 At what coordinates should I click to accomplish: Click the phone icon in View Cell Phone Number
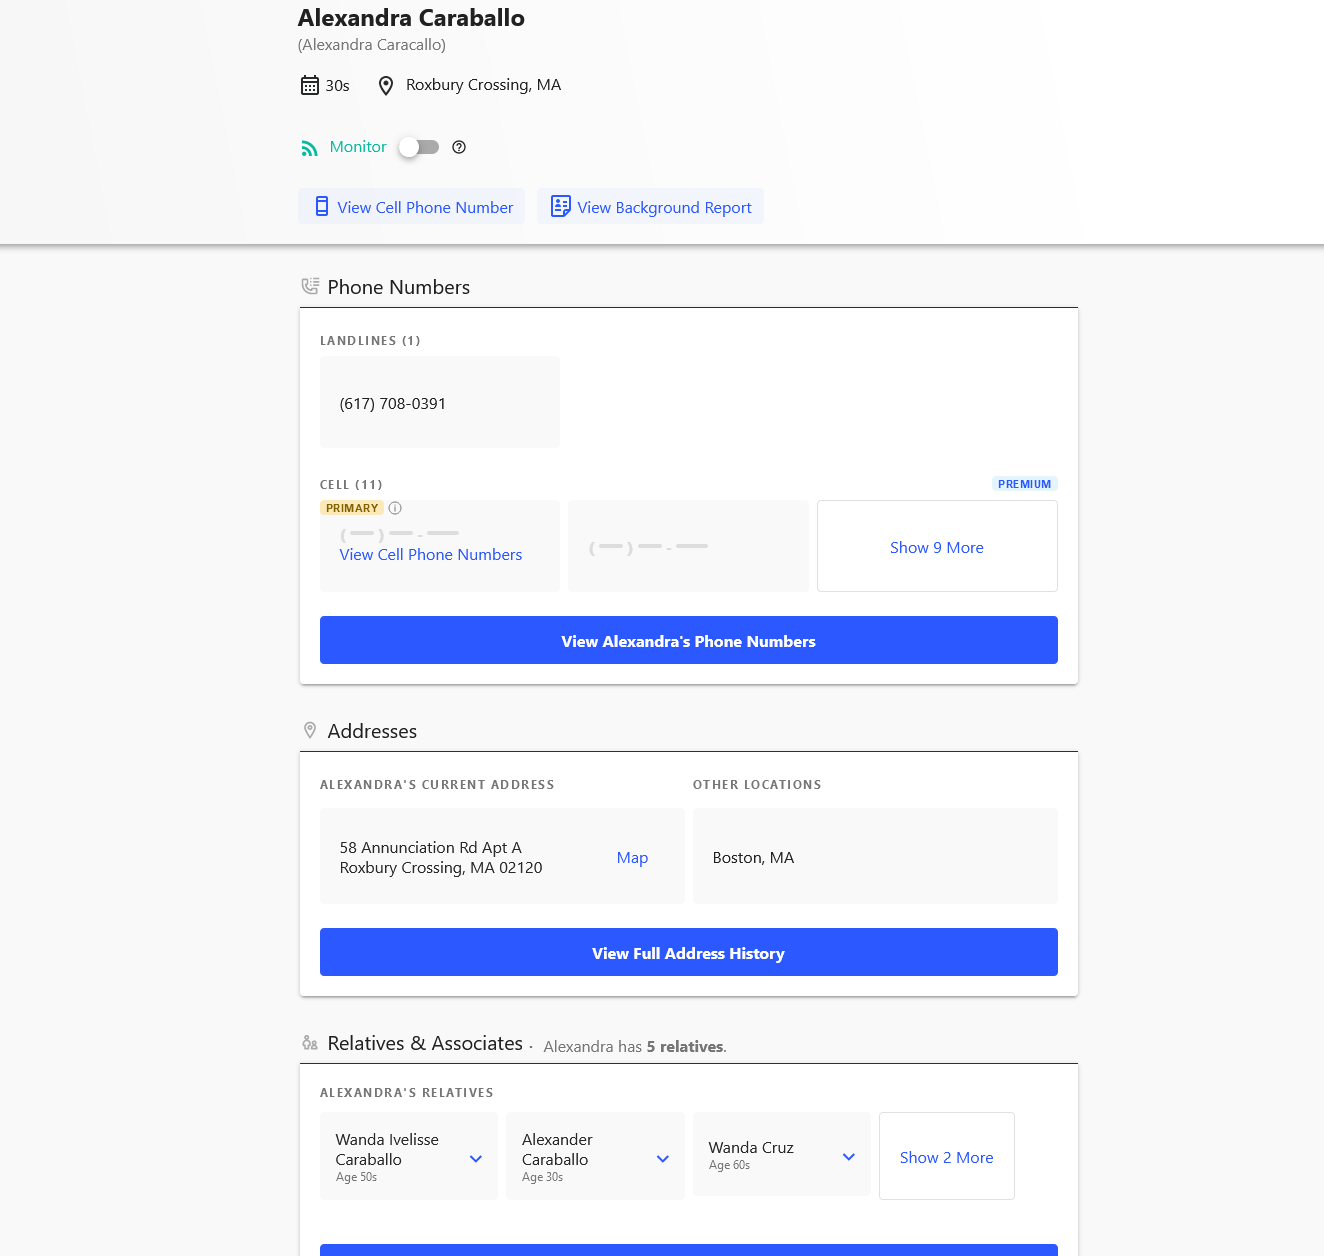click(x=322, y=206)
